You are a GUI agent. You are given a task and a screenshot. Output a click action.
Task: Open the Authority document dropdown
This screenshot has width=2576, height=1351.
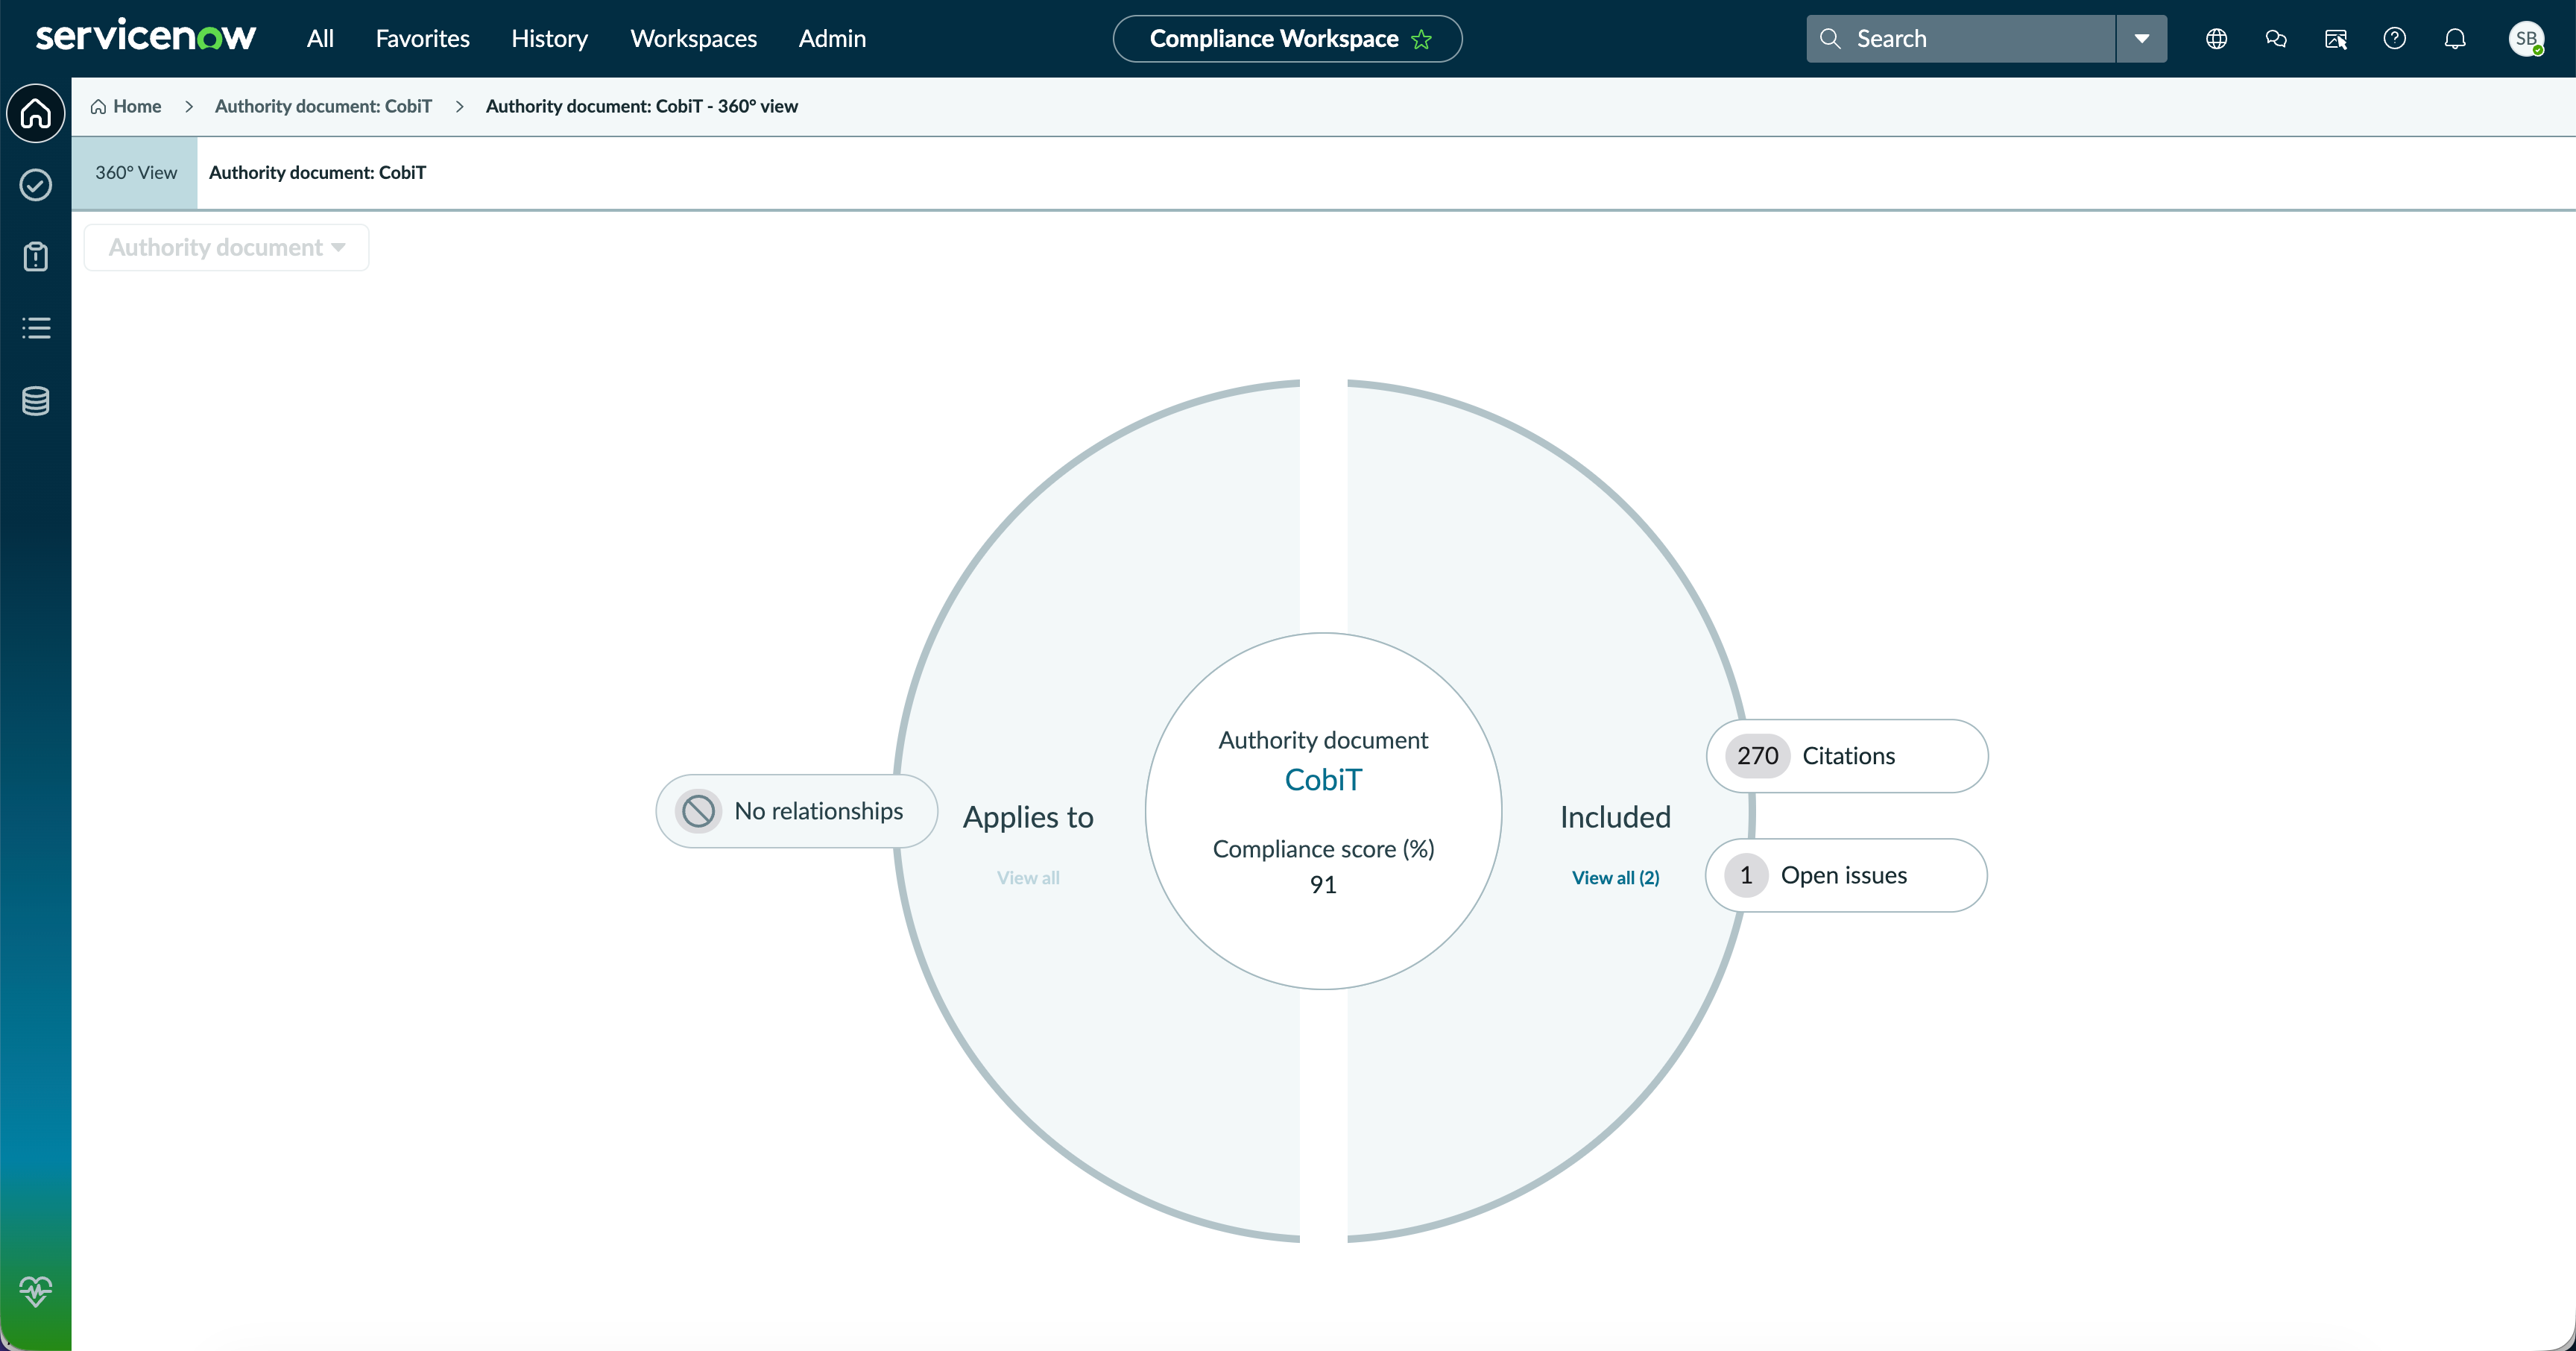pyautogui.click(x=226, y=247)
